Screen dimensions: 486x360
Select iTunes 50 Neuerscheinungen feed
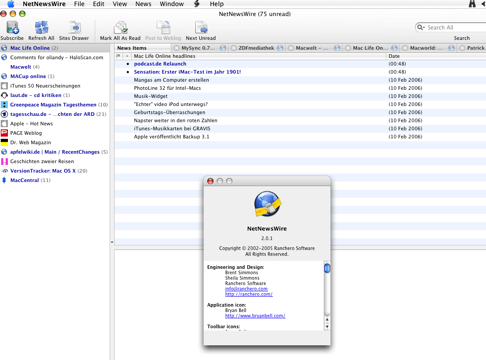[x=55, y=86]
